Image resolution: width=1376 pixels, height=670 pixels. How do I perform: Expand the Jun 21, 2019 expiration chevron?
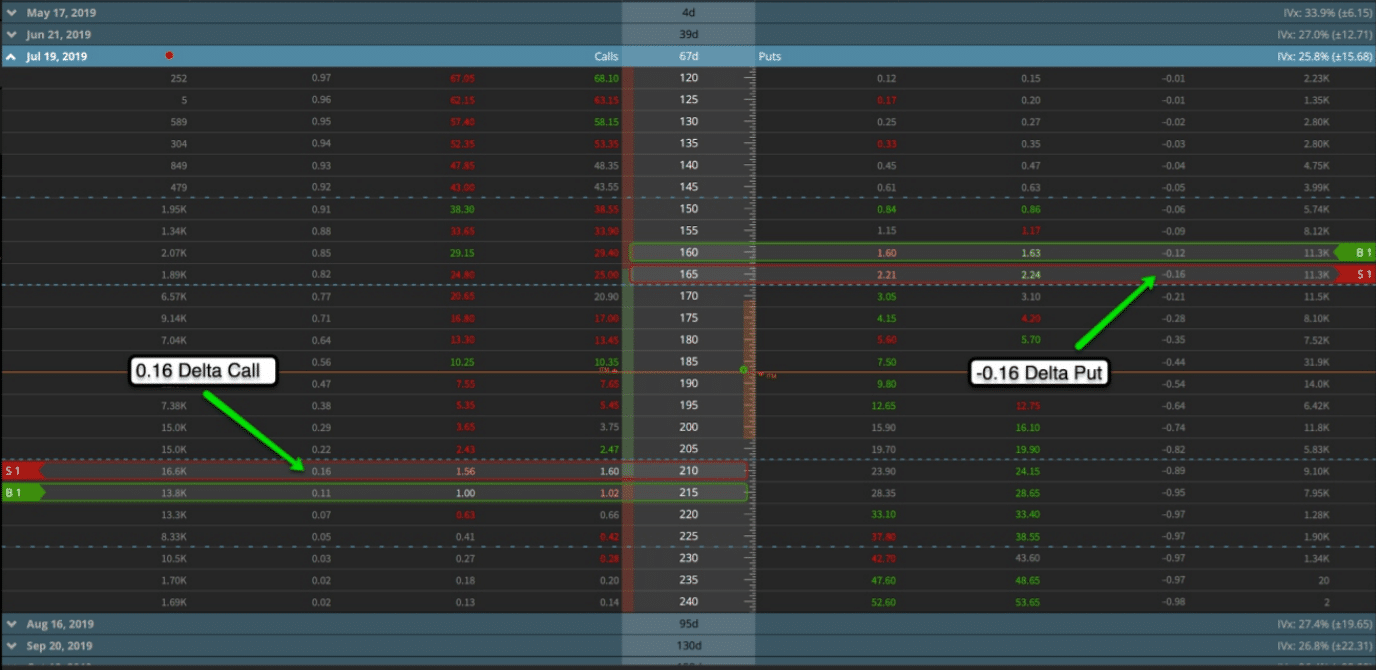(x=11, y=35)
